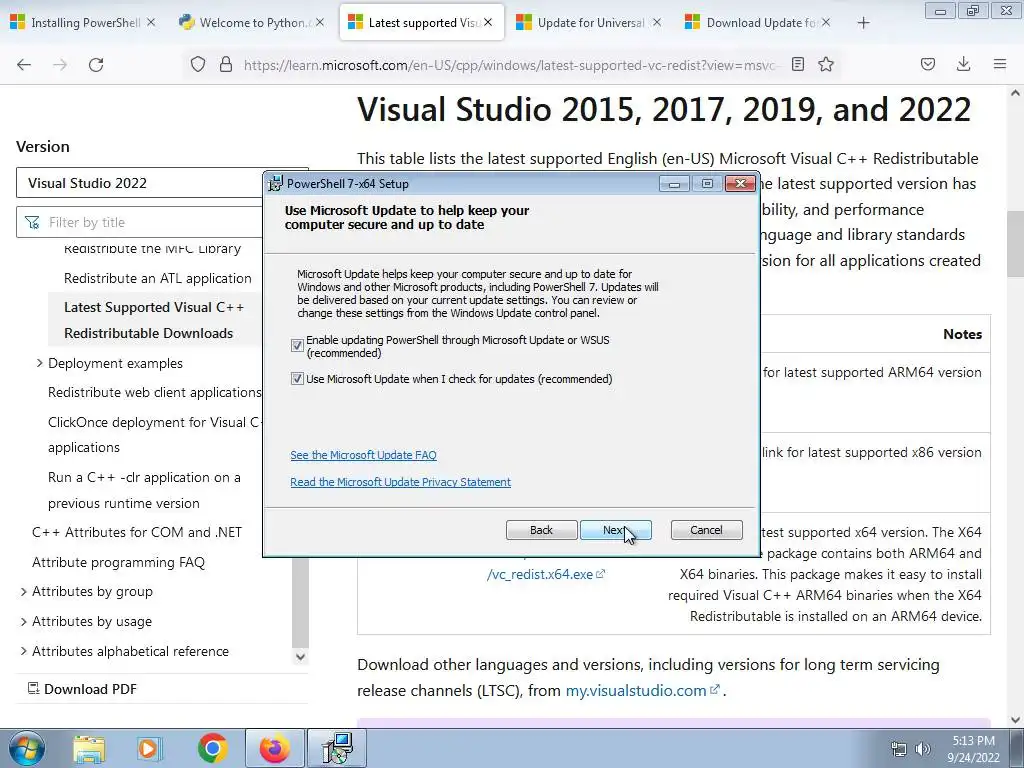Open a new tab with plus button

click(x=863, y=23)
